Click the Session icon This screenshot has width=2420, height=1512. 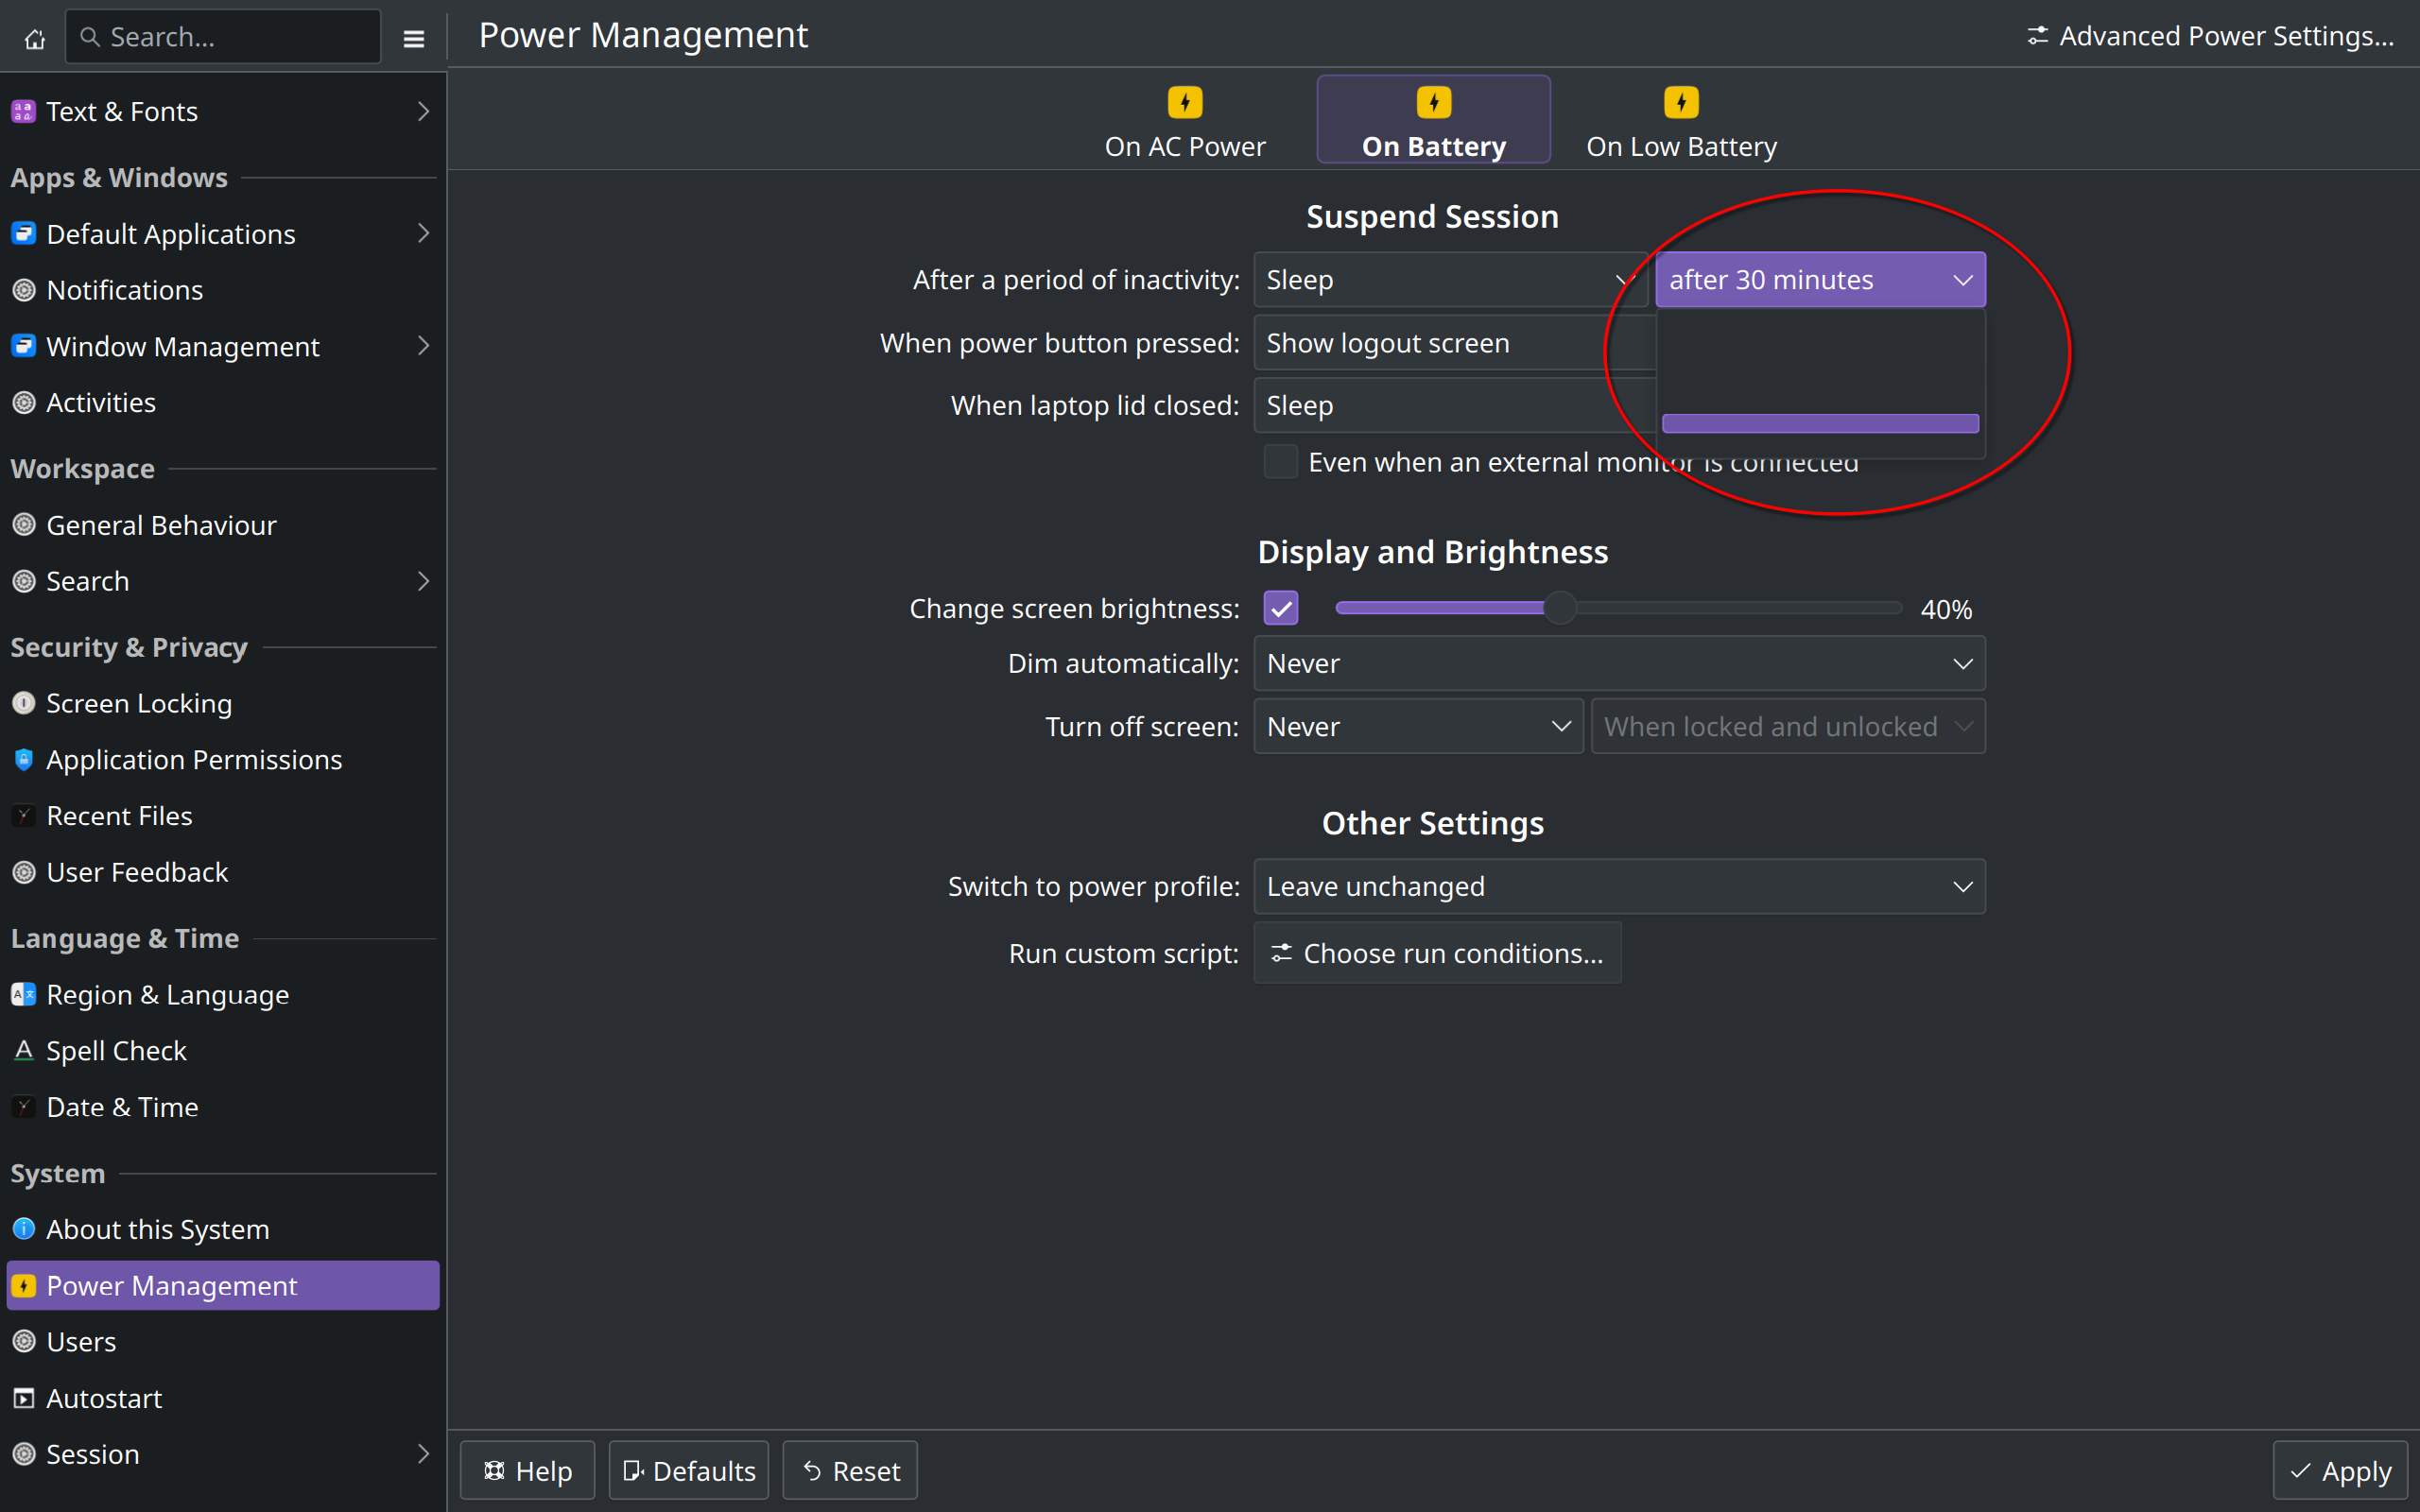coord(24,1454)
